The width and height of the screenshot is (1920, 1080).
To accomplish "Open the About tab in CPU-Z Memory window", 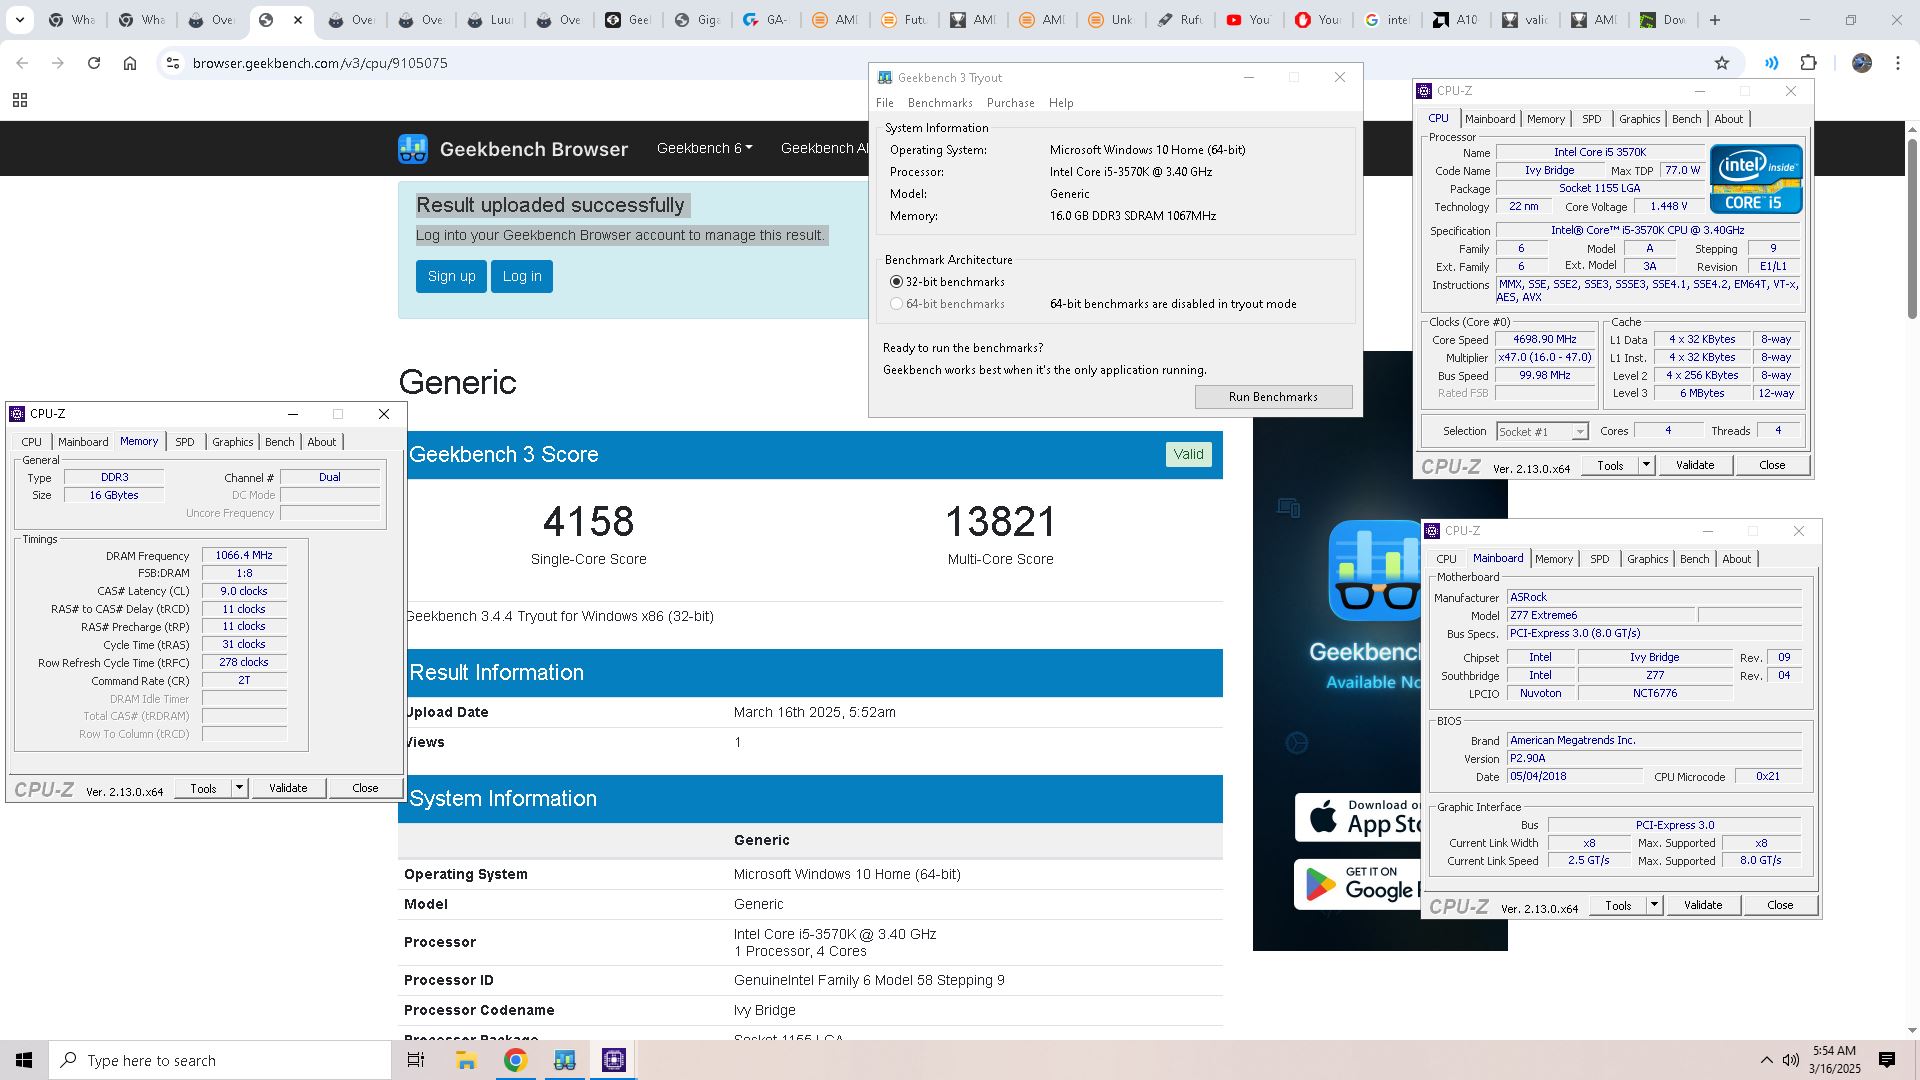I will (x=322, y=442).
